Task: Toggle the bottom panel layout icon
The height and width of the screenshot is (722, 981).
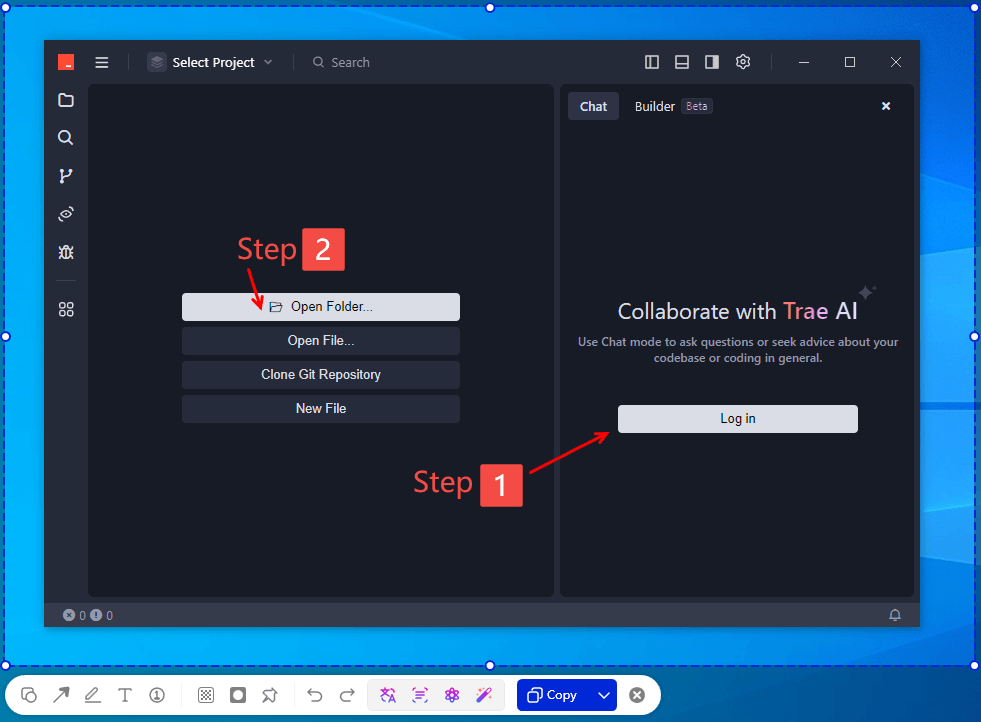Action: pyautogui.click(x=681, y=62)
